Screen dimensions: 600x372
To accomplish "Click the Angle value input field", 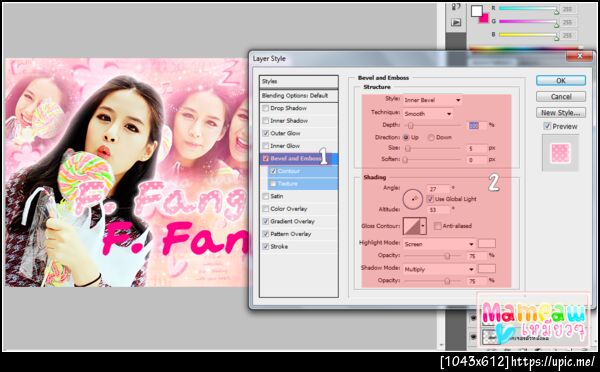I will pyautogui.click(x=439, y=189).
